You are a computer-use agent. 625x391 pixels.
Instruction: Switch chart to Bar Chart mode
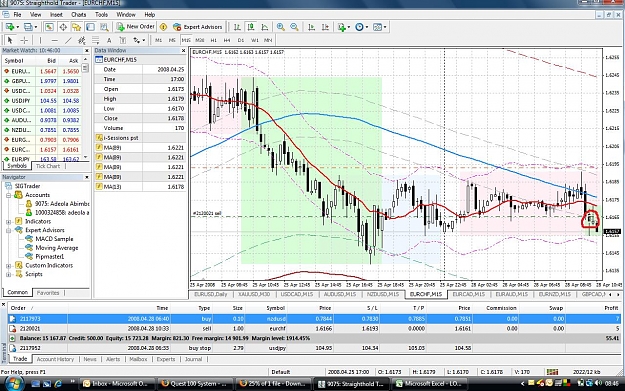(x=237, y=27)
